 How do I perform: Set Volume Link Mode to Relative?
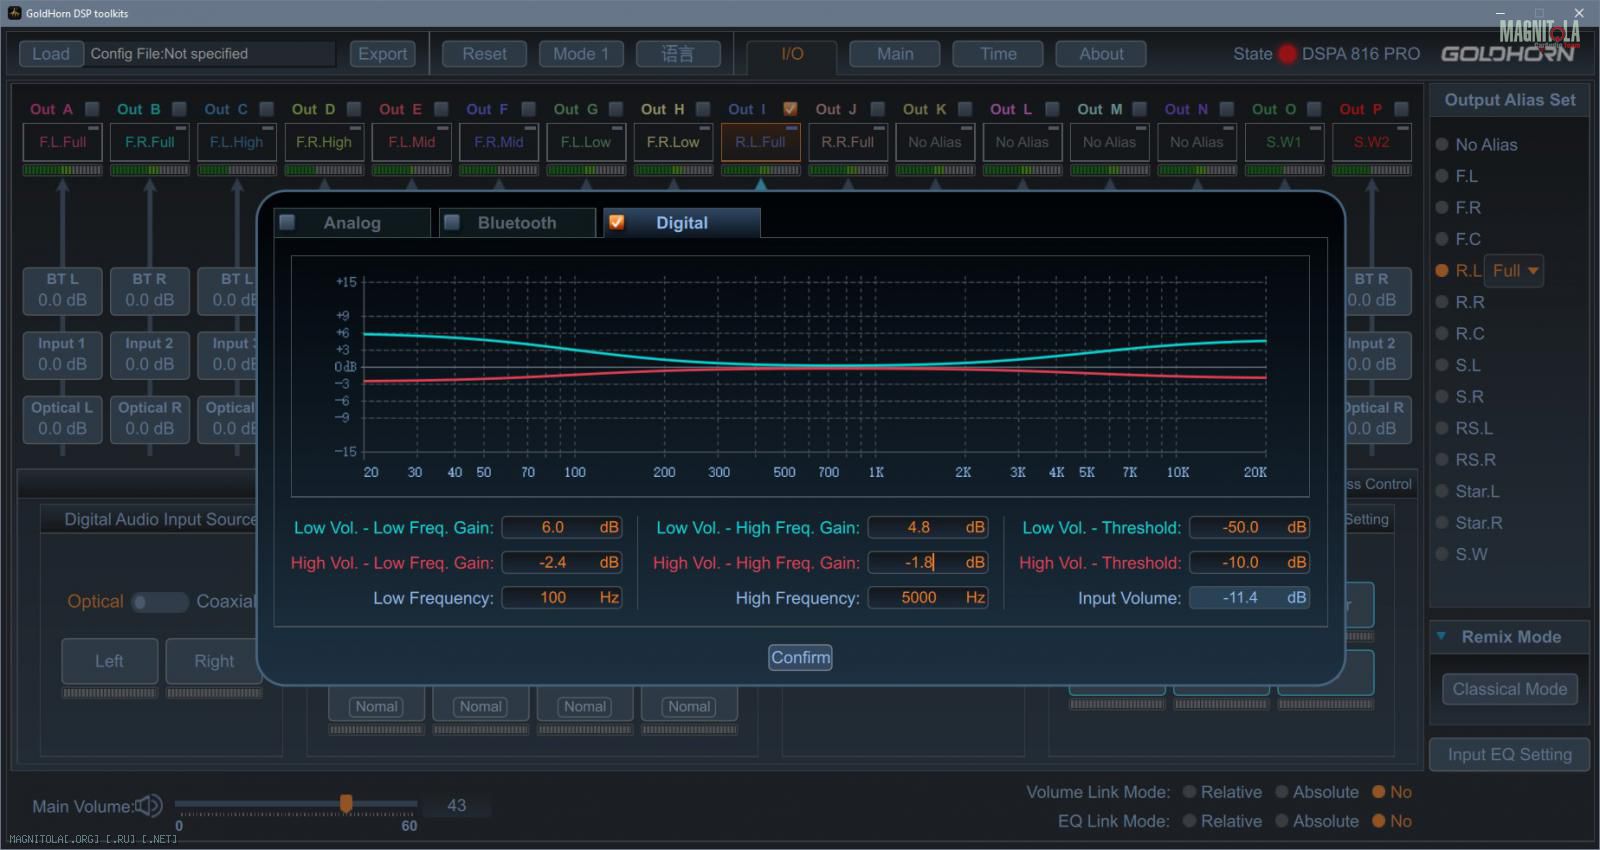[x=1190, y=792]
